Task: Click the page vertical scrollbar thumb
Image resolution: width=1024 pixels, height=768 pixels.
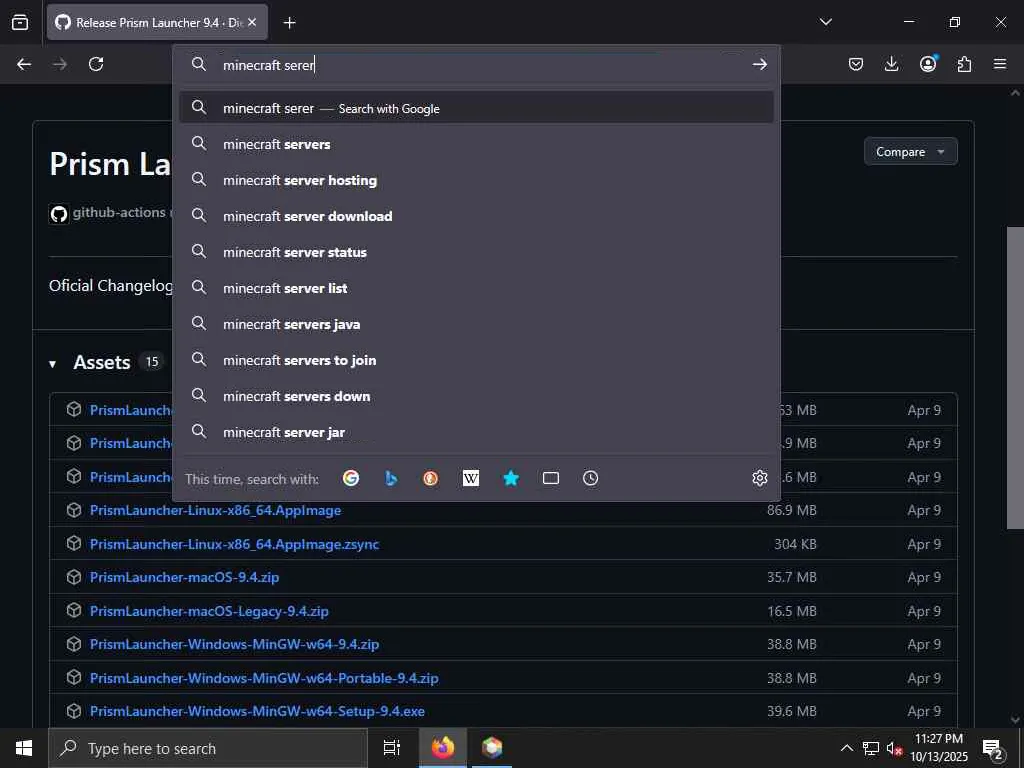Action: [1015, 377]
